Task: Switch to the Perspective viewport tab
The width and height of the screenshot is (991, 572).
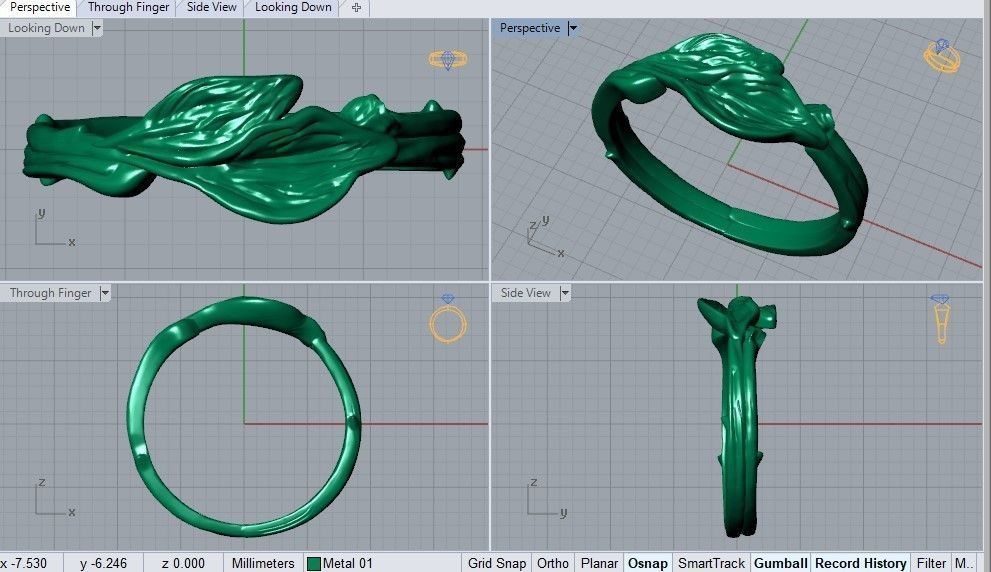Action: [x=39, y=8]
